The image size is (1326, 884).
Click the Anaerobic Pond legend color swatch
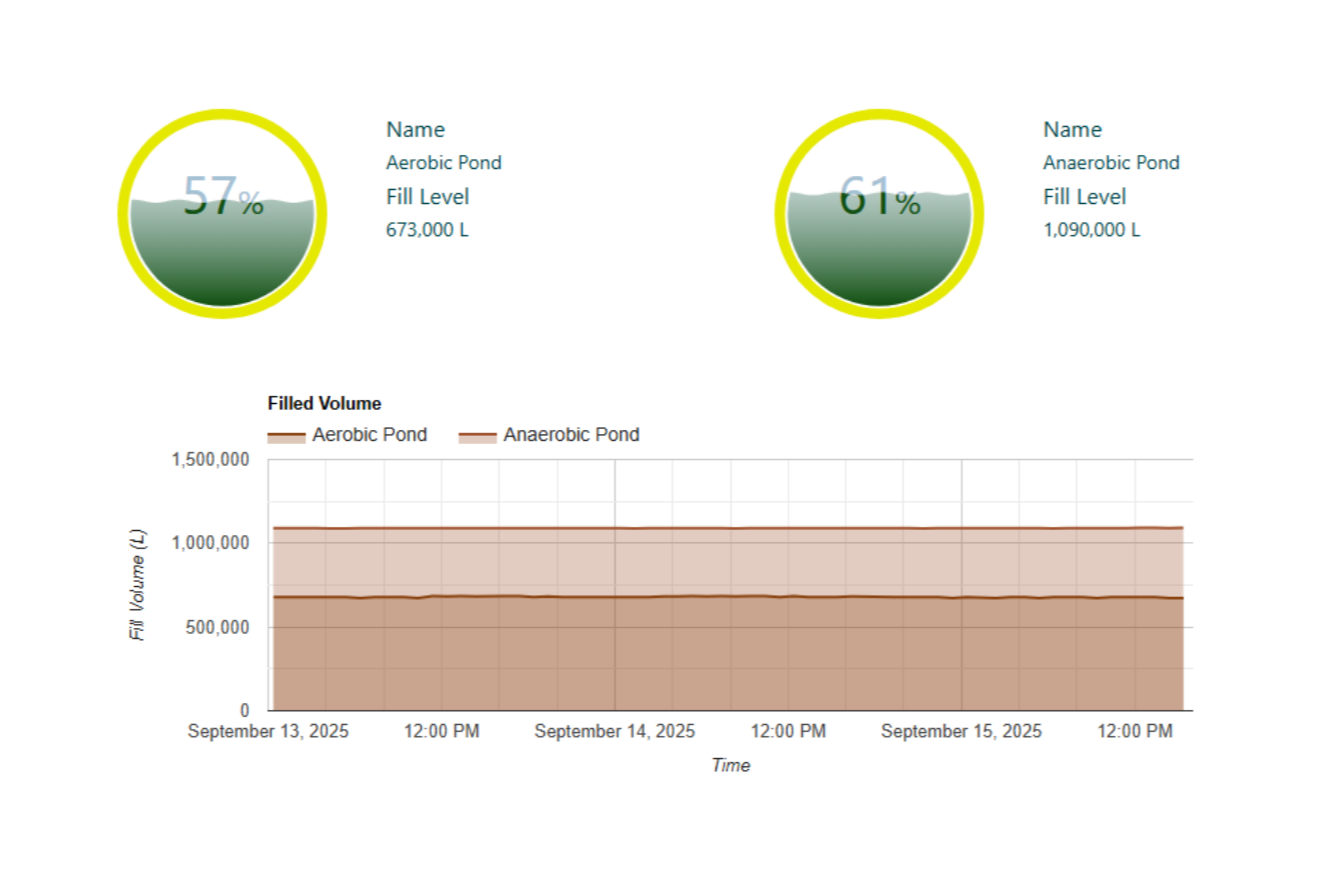point(477,437)
